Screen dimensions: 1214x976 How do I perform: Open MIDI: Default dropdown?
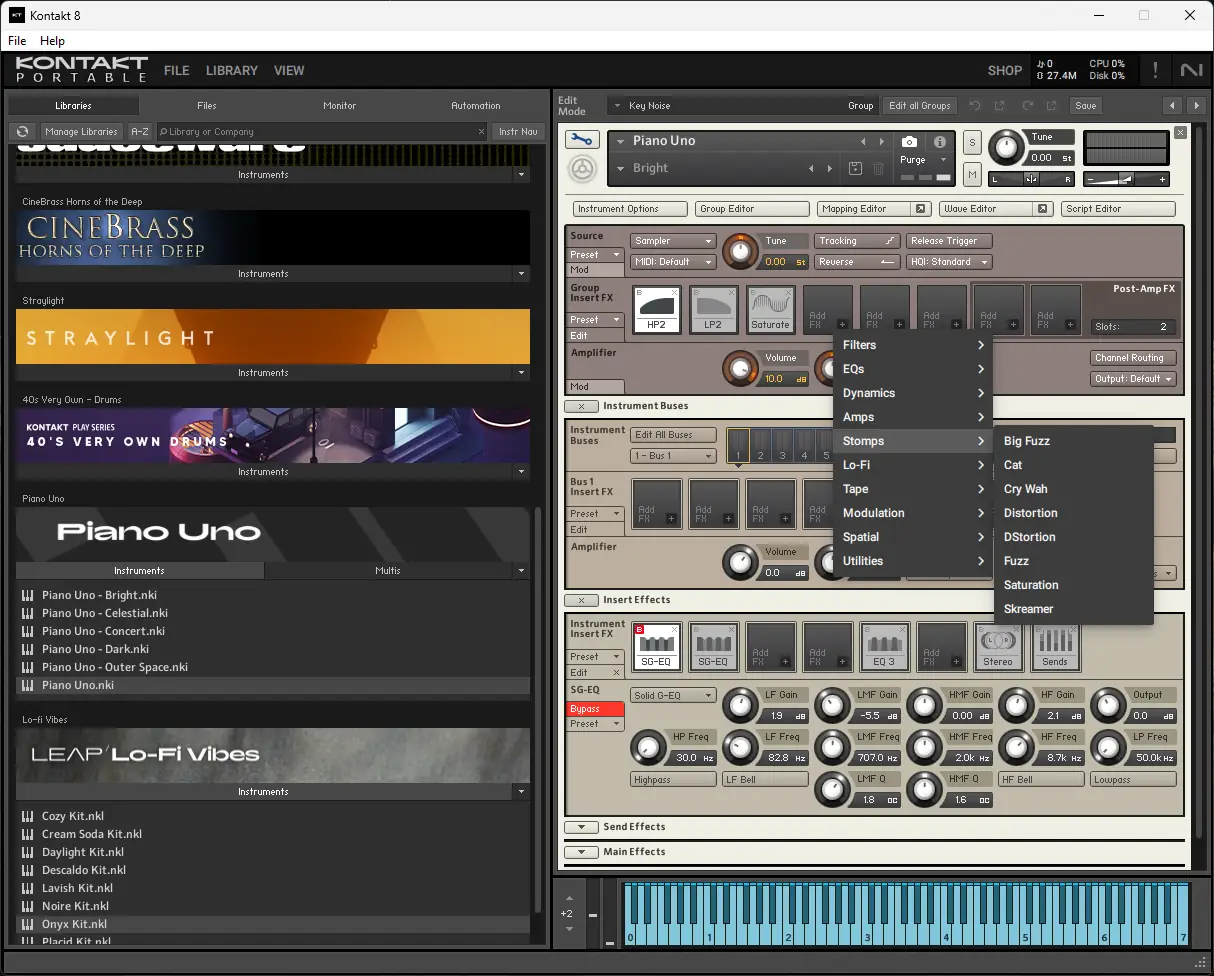[673, 262]
